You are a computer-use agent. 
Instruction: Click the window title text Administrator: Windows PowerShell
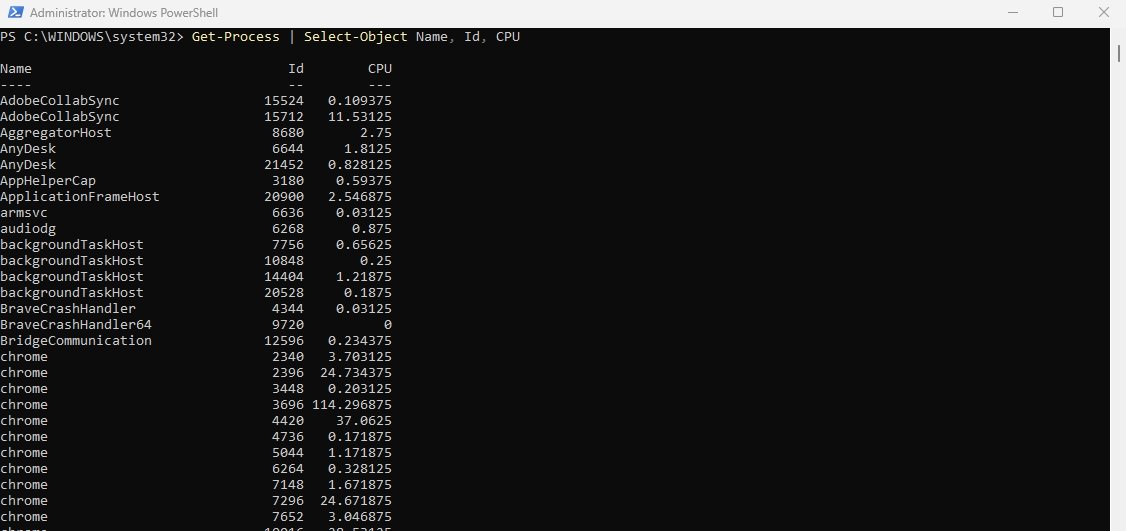[124, 13]
